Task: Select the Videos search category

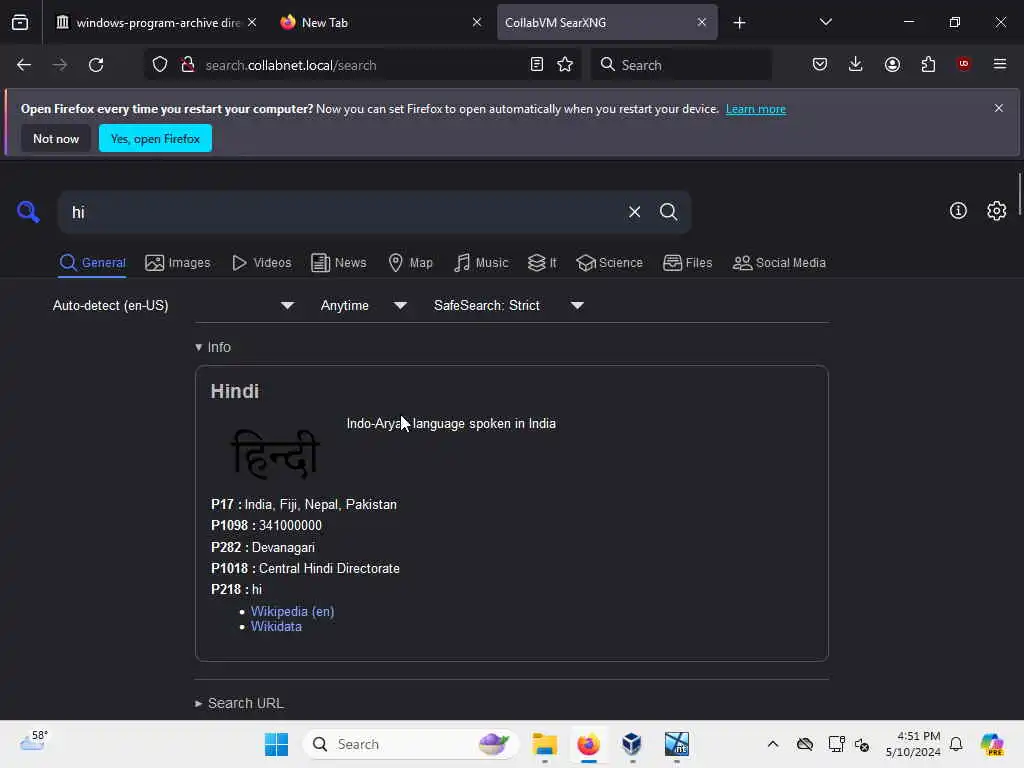Action: (261, 263)
